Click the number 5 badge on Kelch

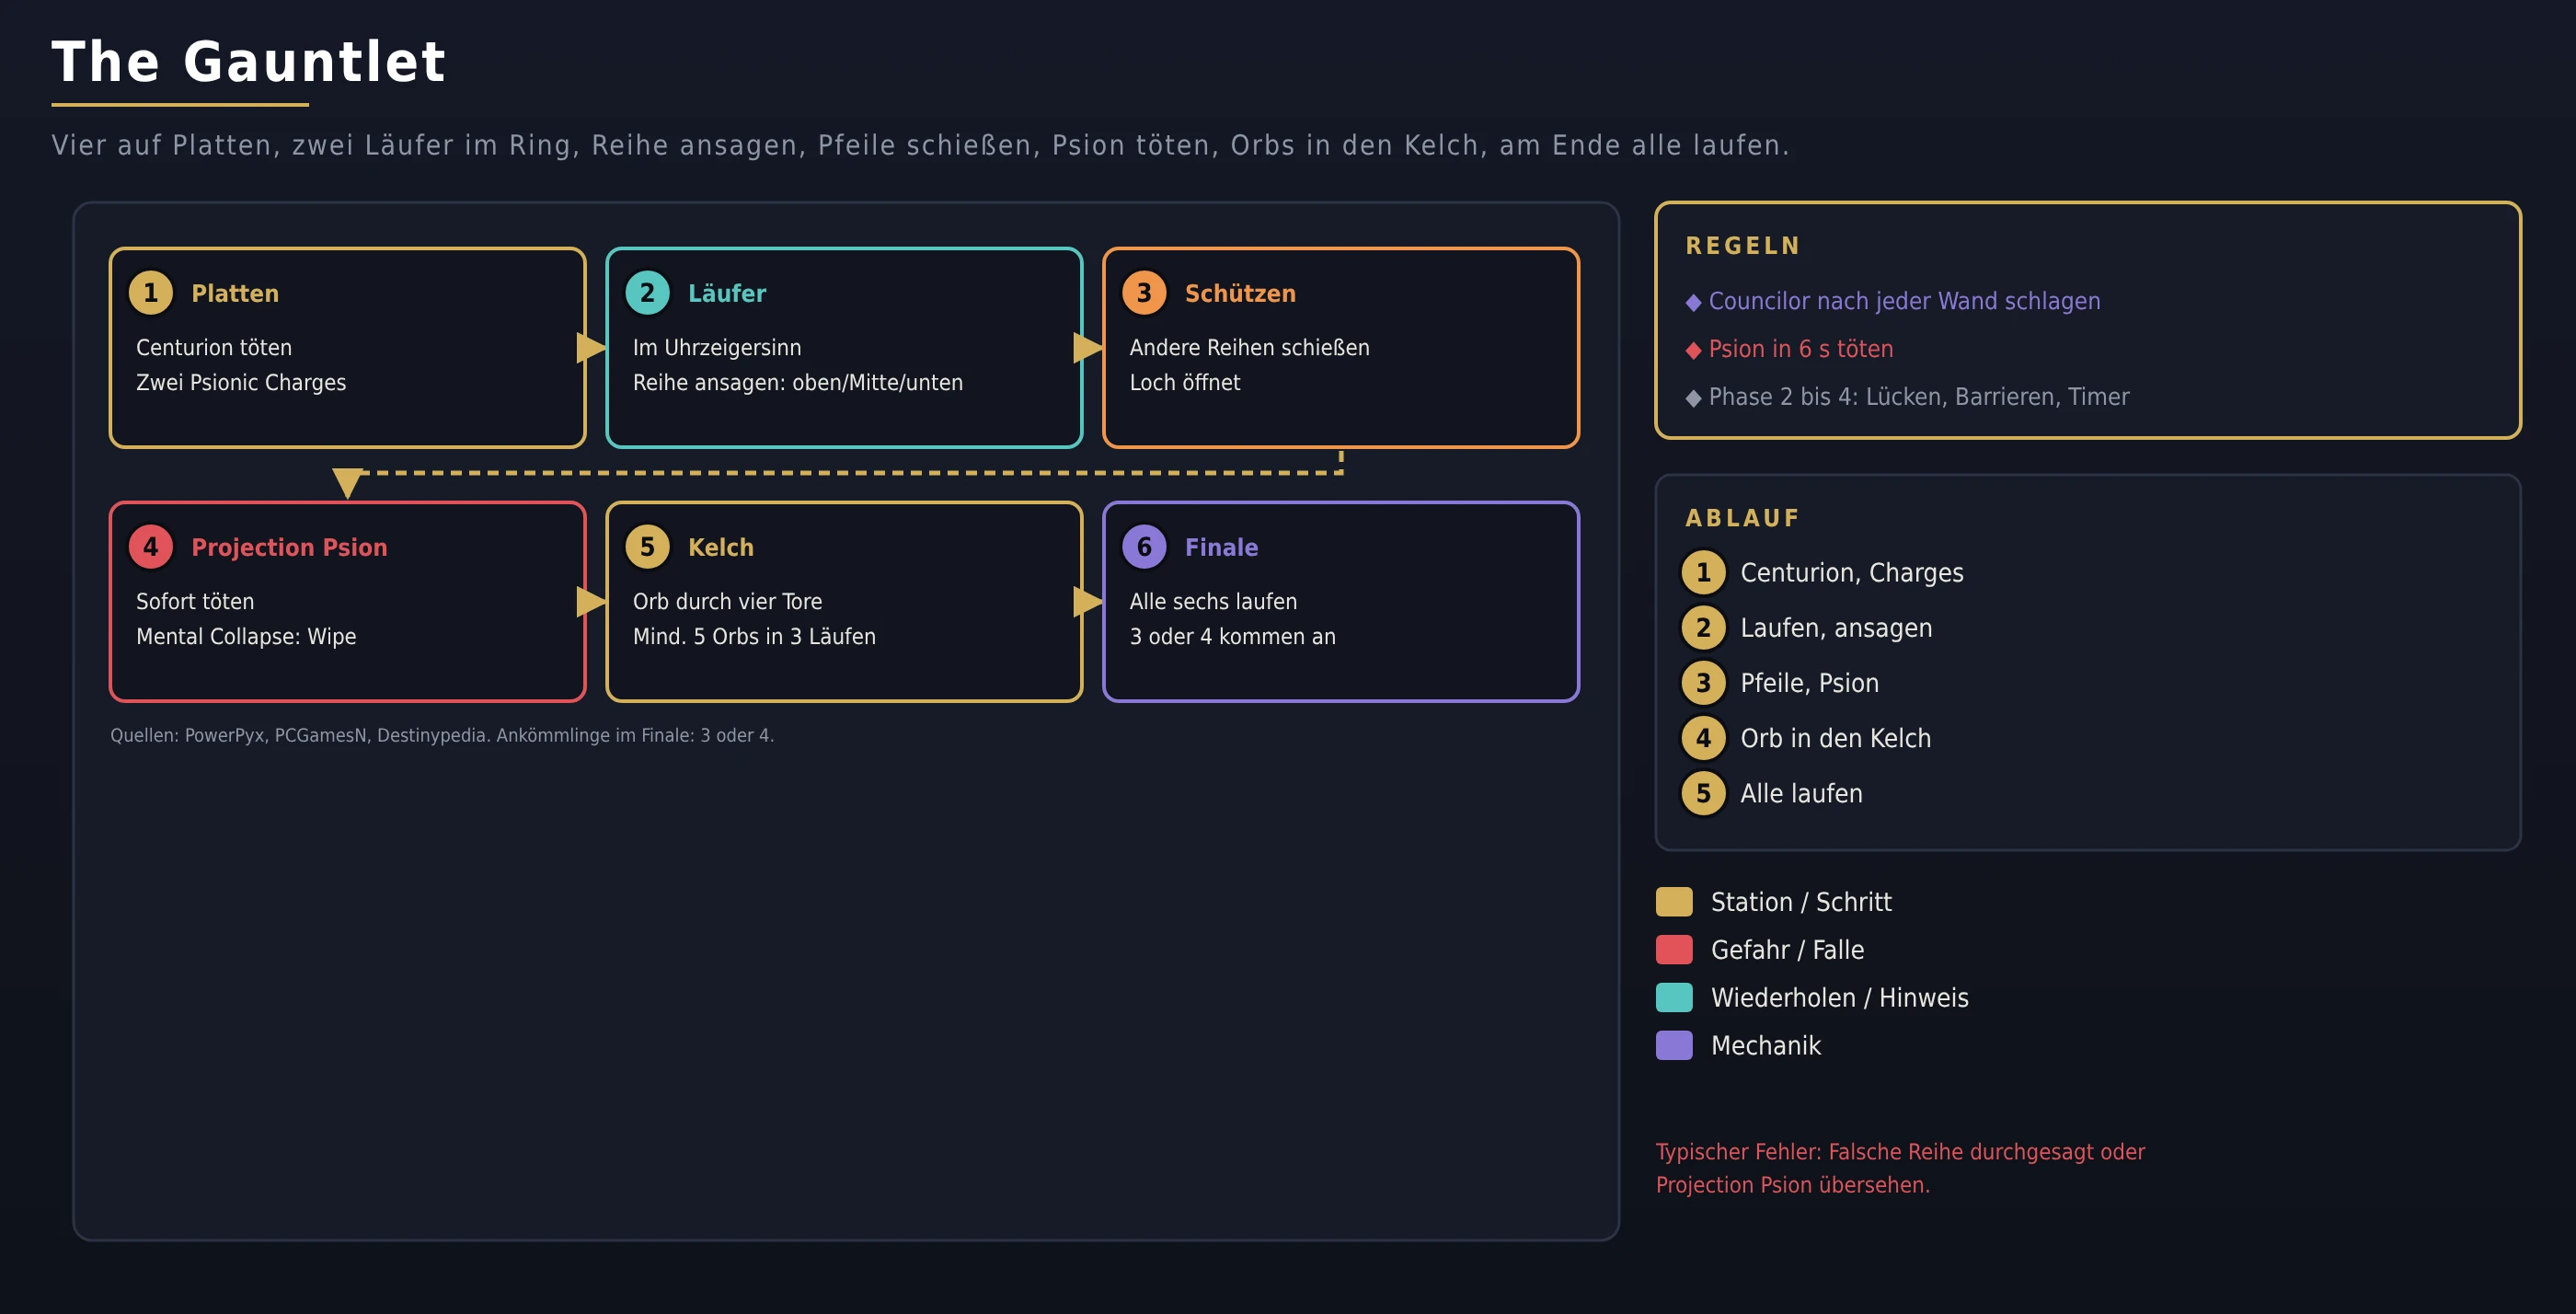point(647,547)
